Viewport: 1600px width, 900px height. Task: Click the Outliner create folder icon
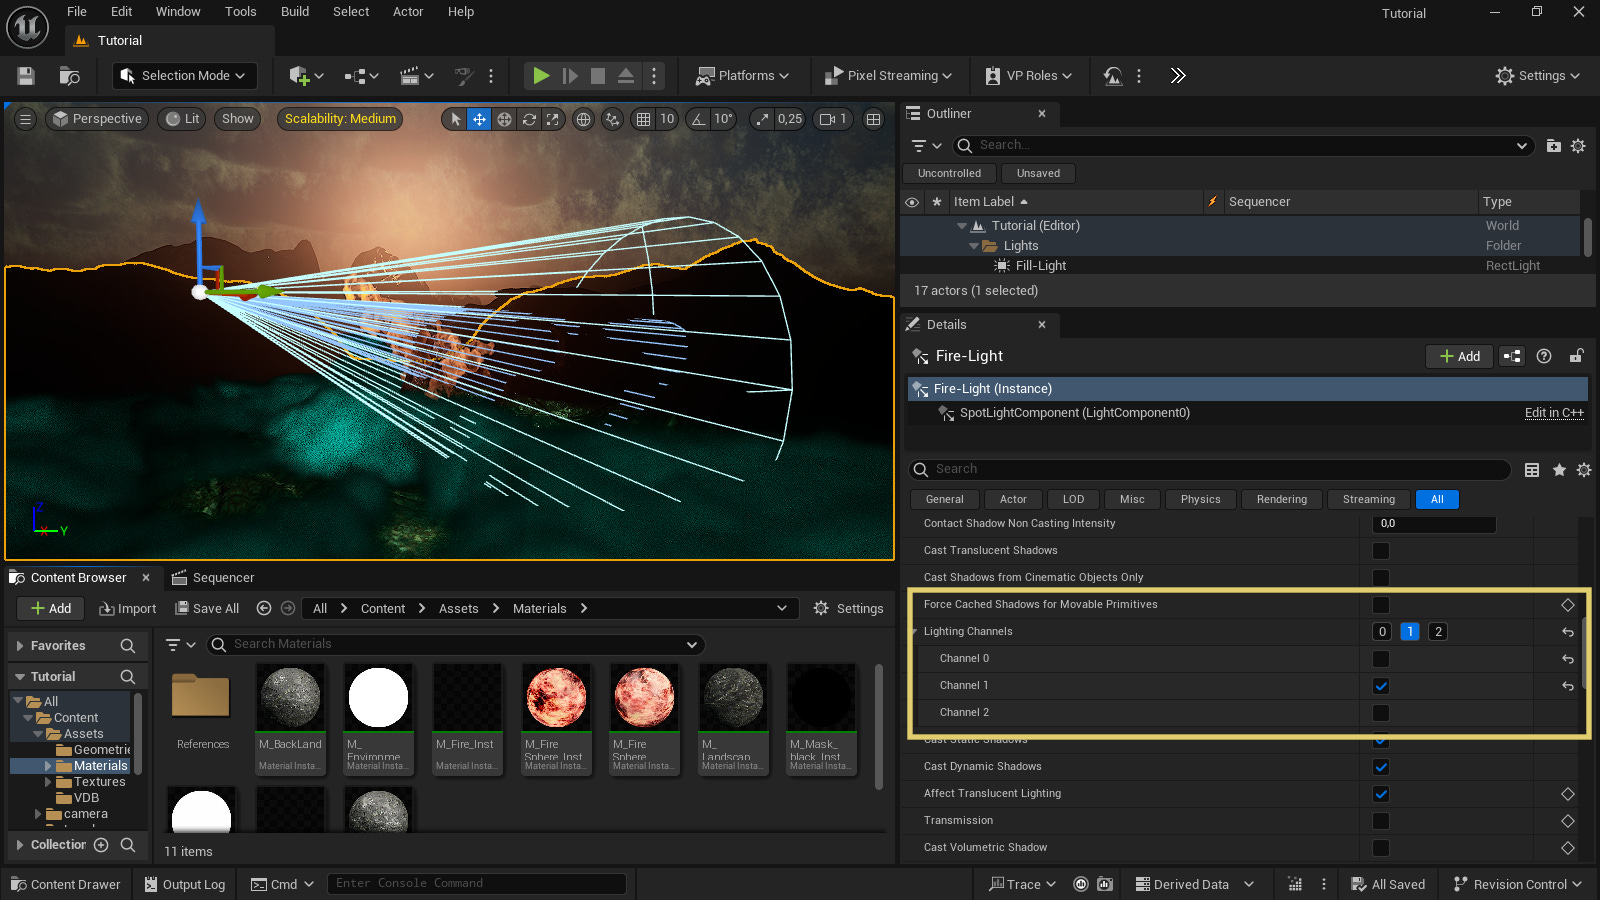[1553, 146]
